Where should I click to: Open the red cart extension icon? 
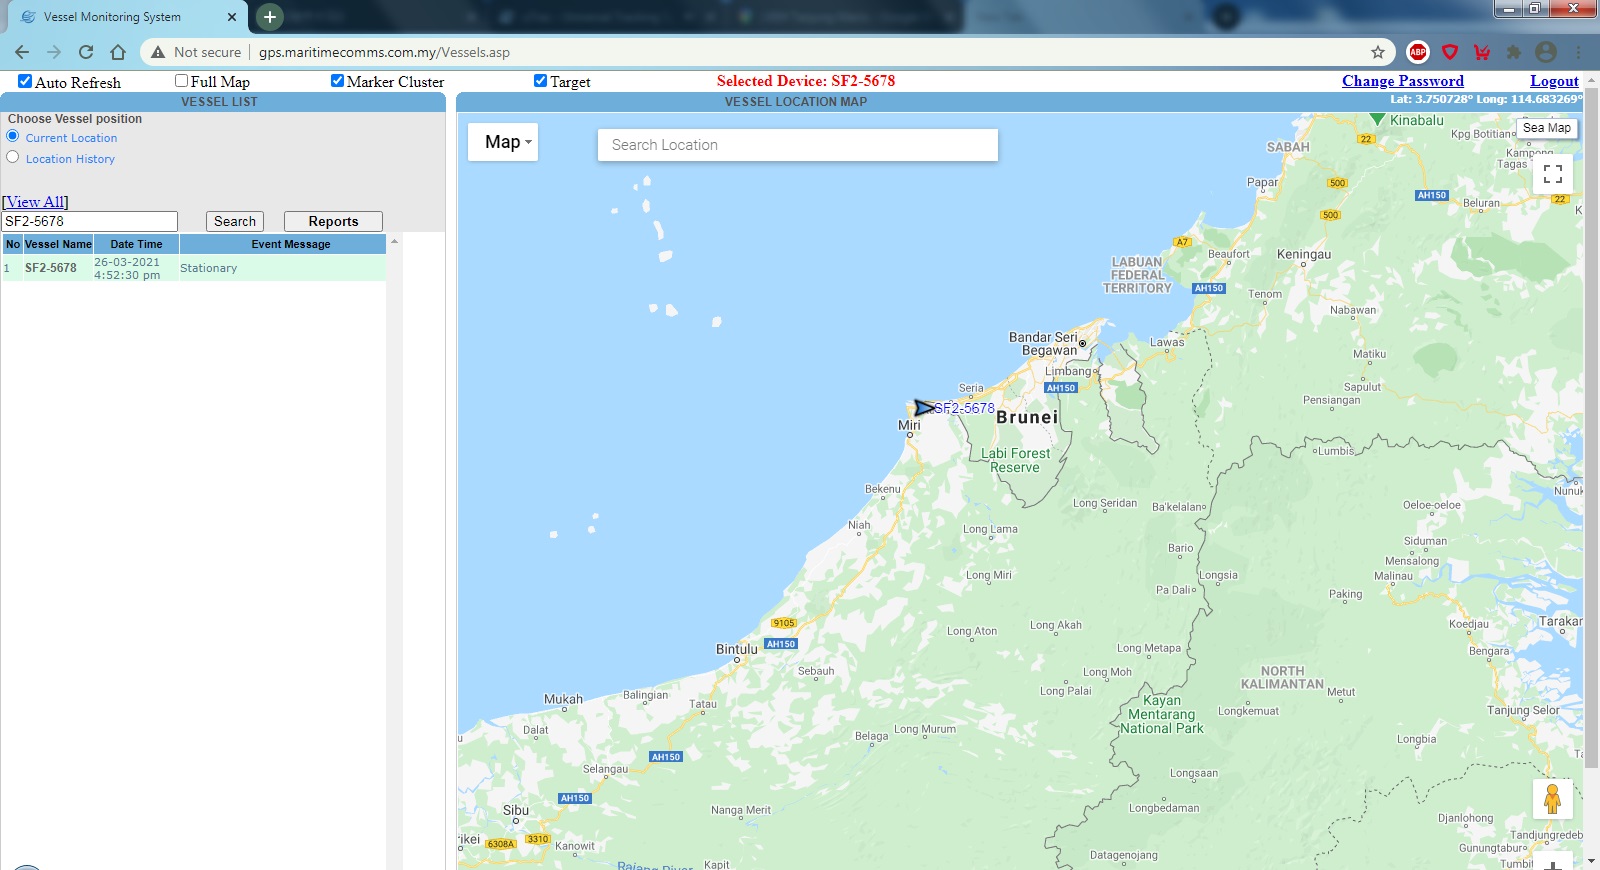pos(1482,52)
